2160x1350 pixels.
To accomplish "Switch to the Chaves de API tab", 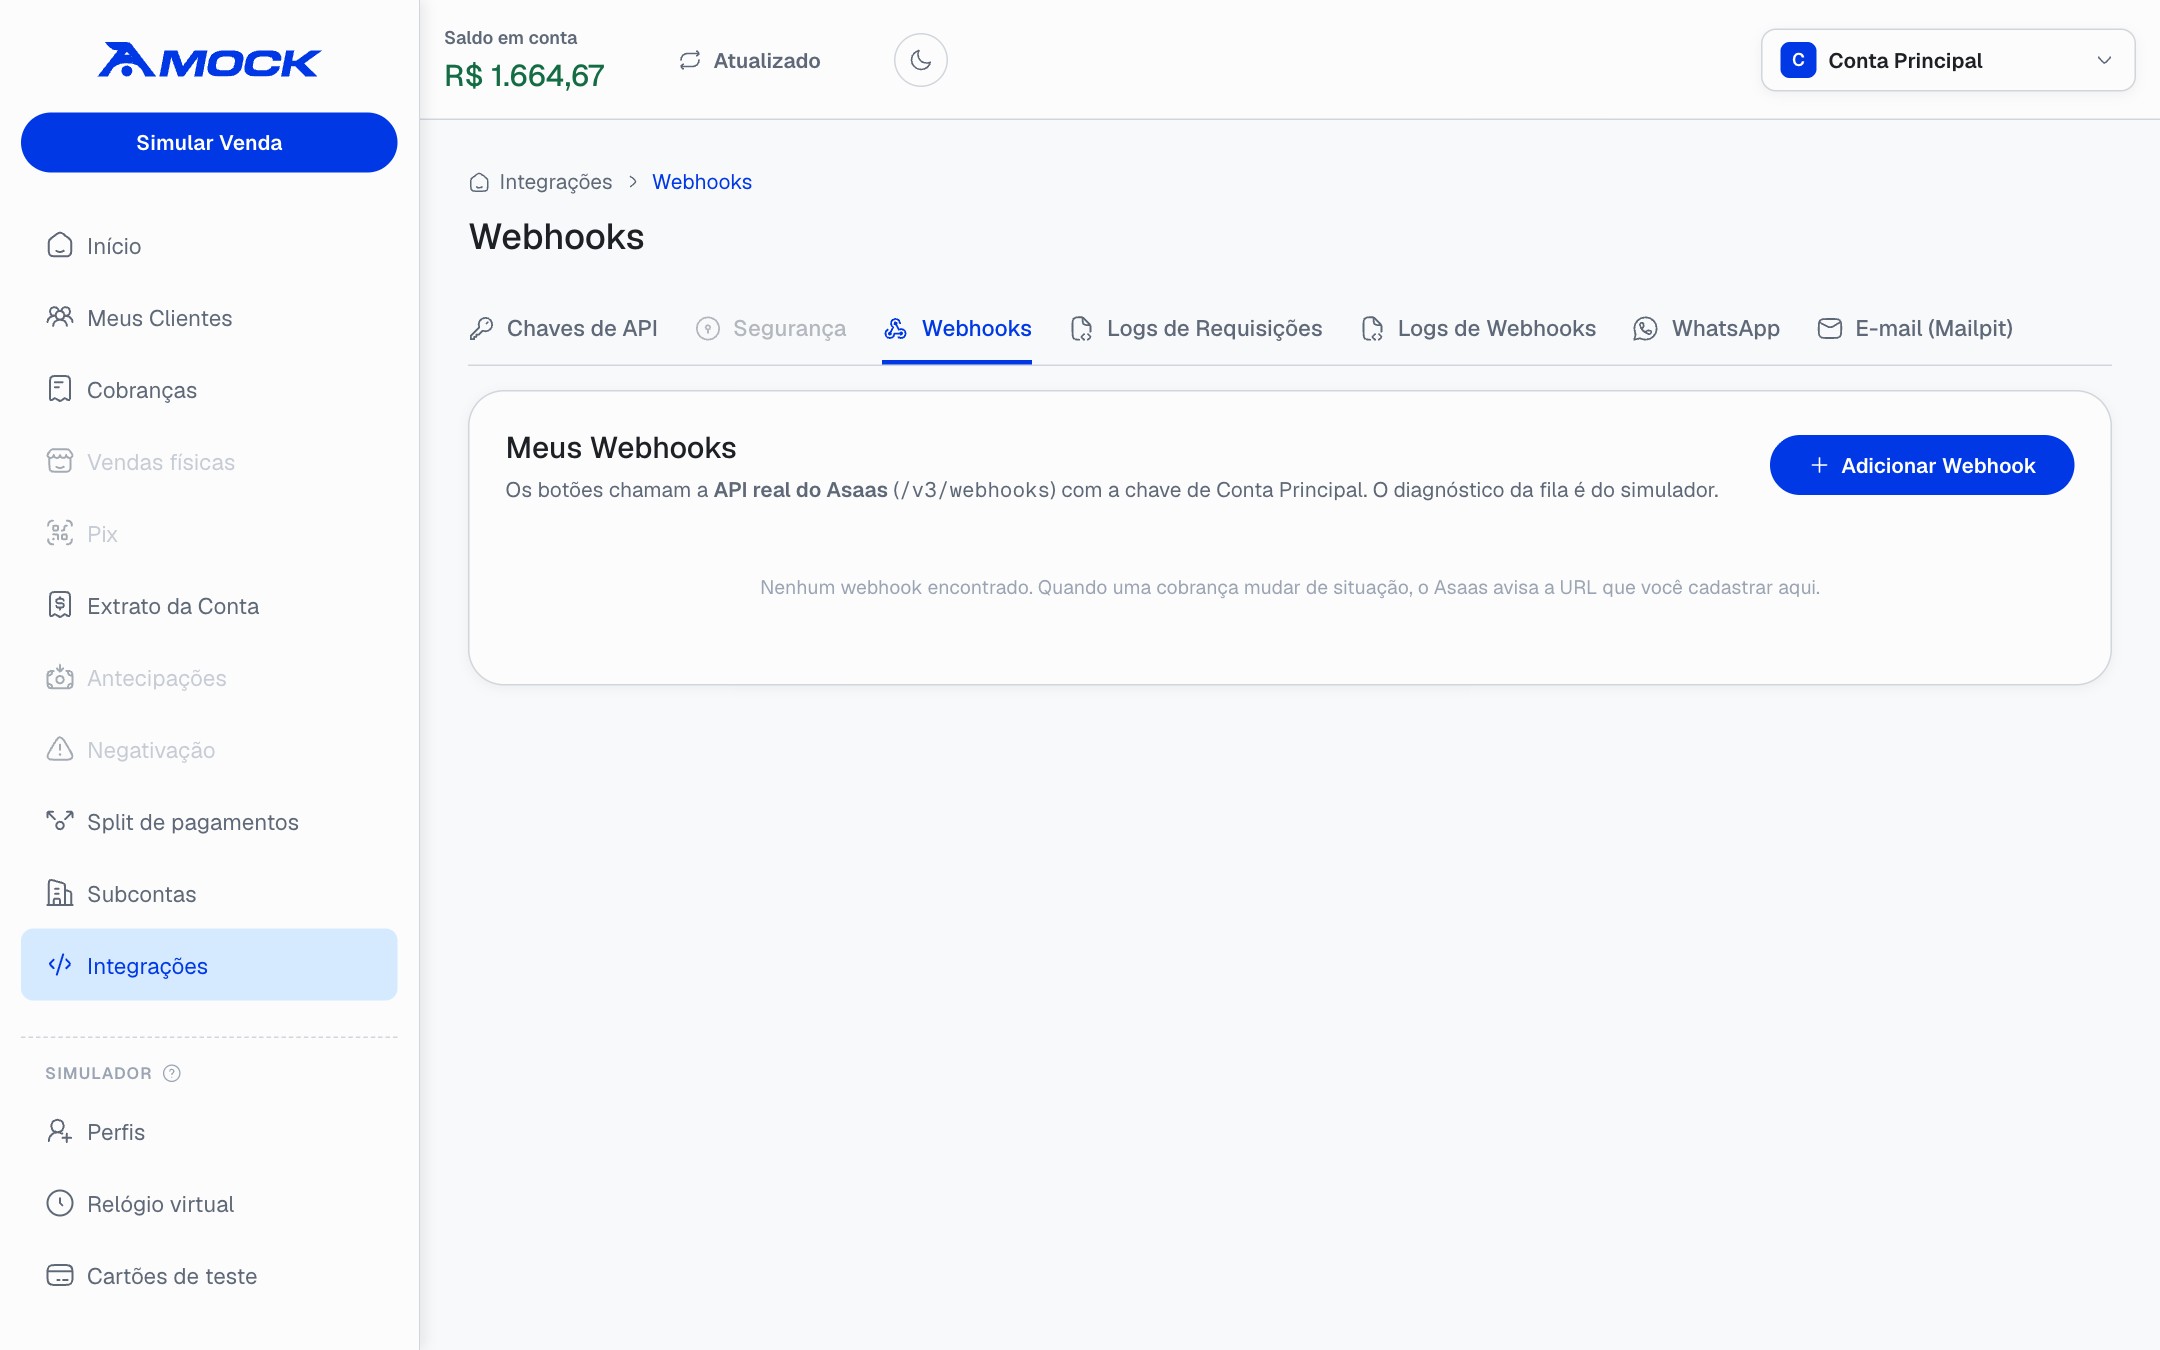I will pos(563,328).
